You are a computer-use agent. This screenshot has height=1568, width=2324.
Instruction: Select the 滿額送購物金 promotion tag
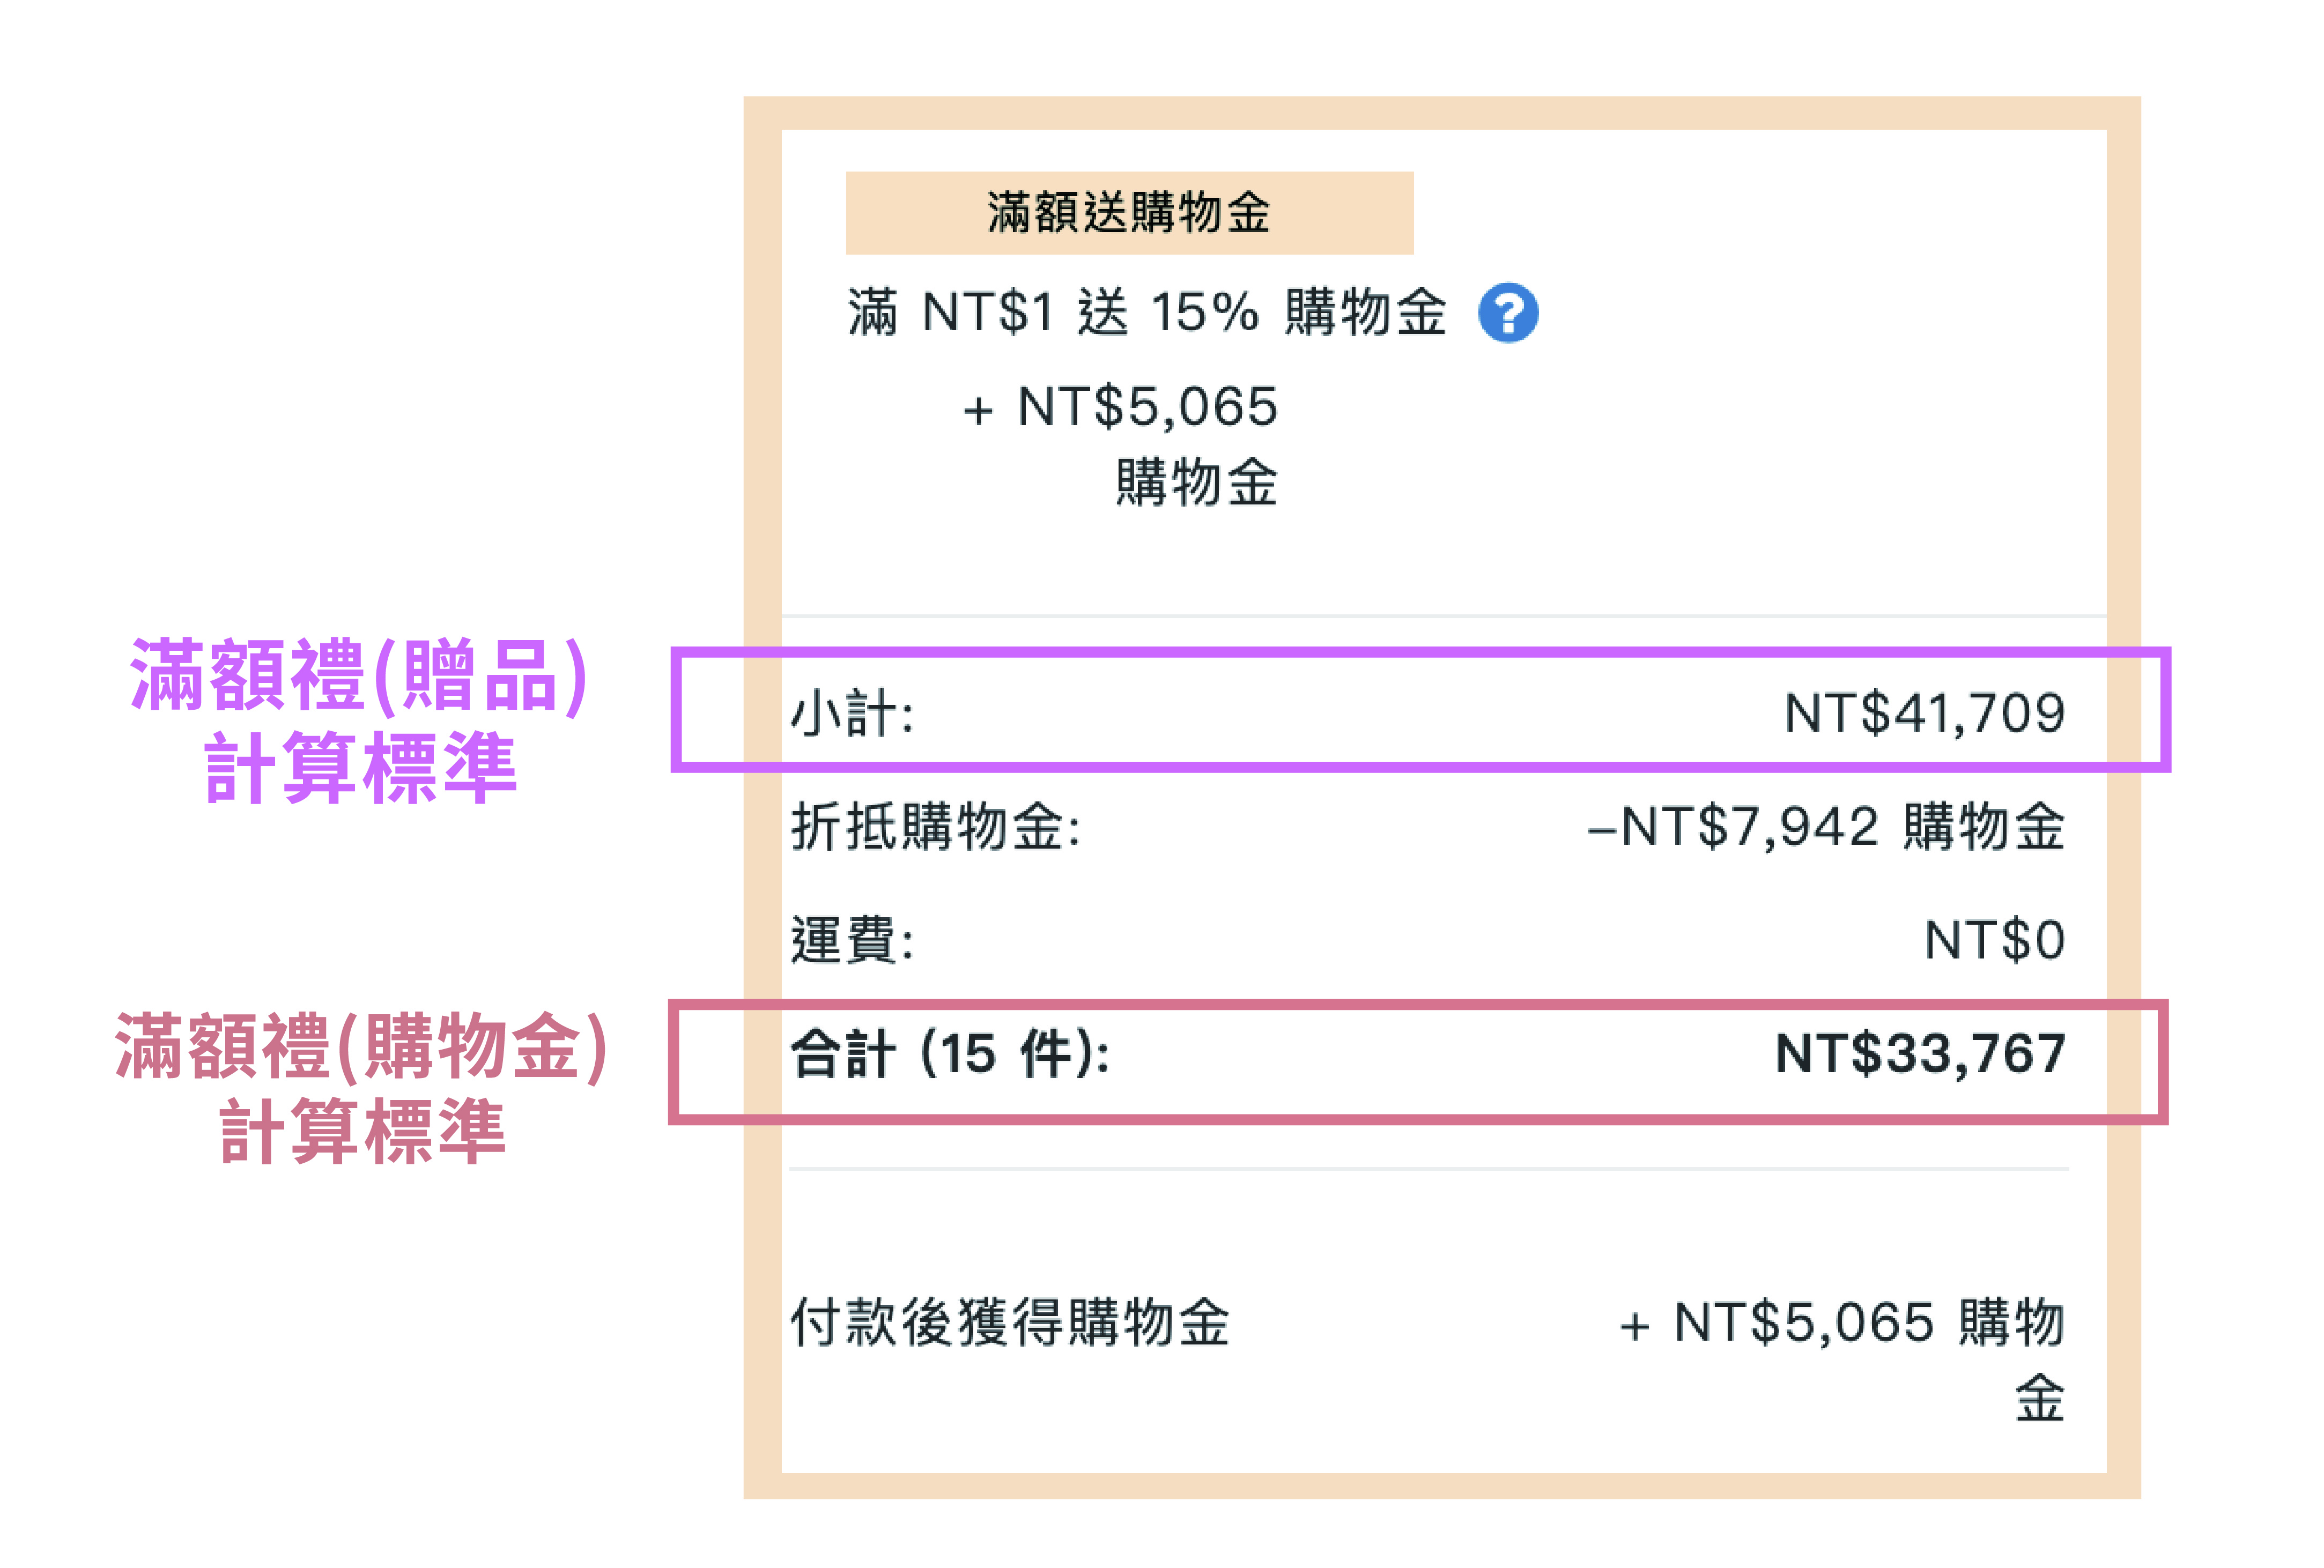[x=1129, y=213]
